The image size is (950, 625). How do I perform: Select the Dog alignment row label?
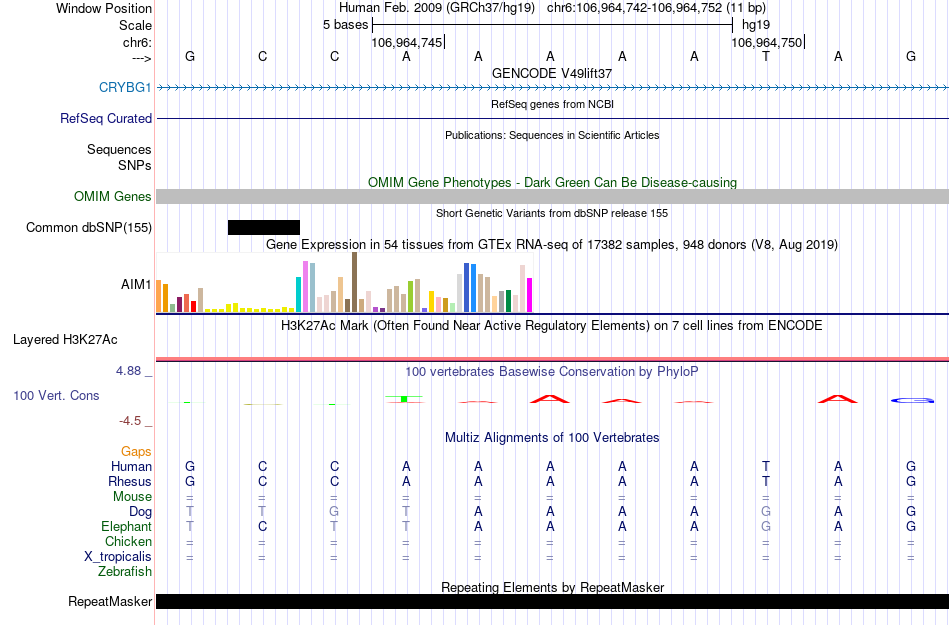[x=140, y=512]
